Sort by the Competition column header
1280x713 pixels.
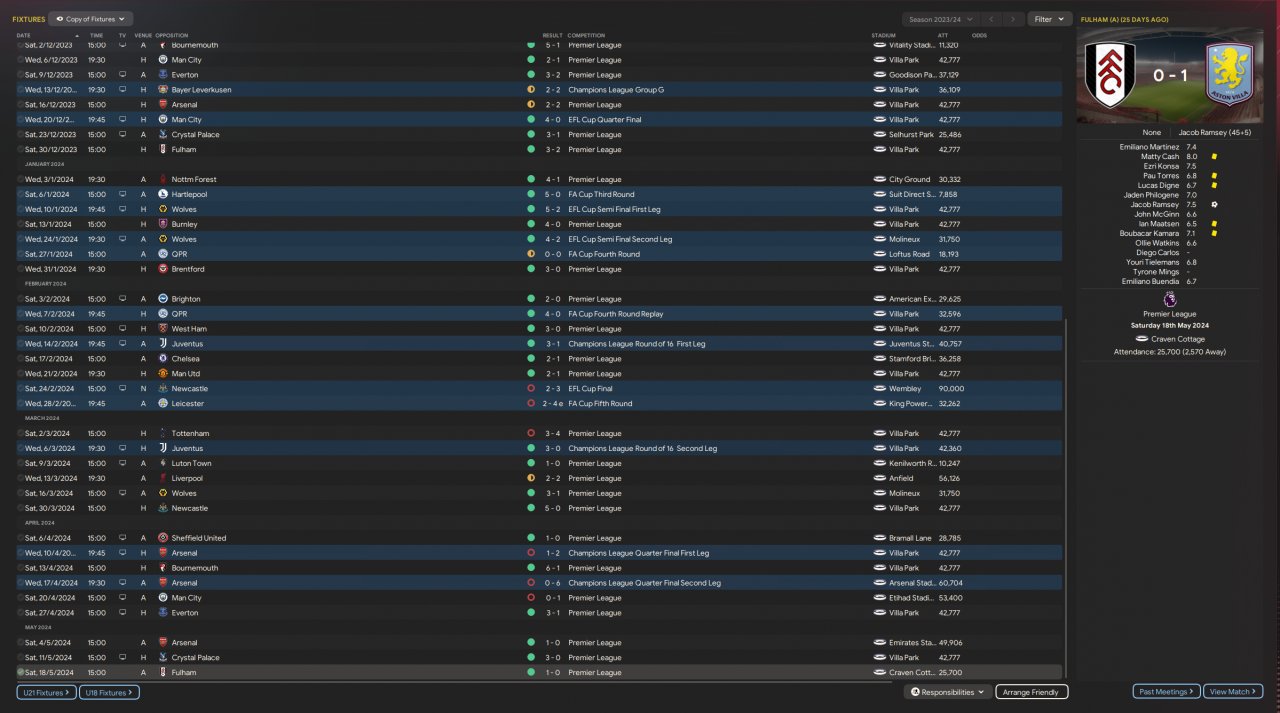(585, 35)
